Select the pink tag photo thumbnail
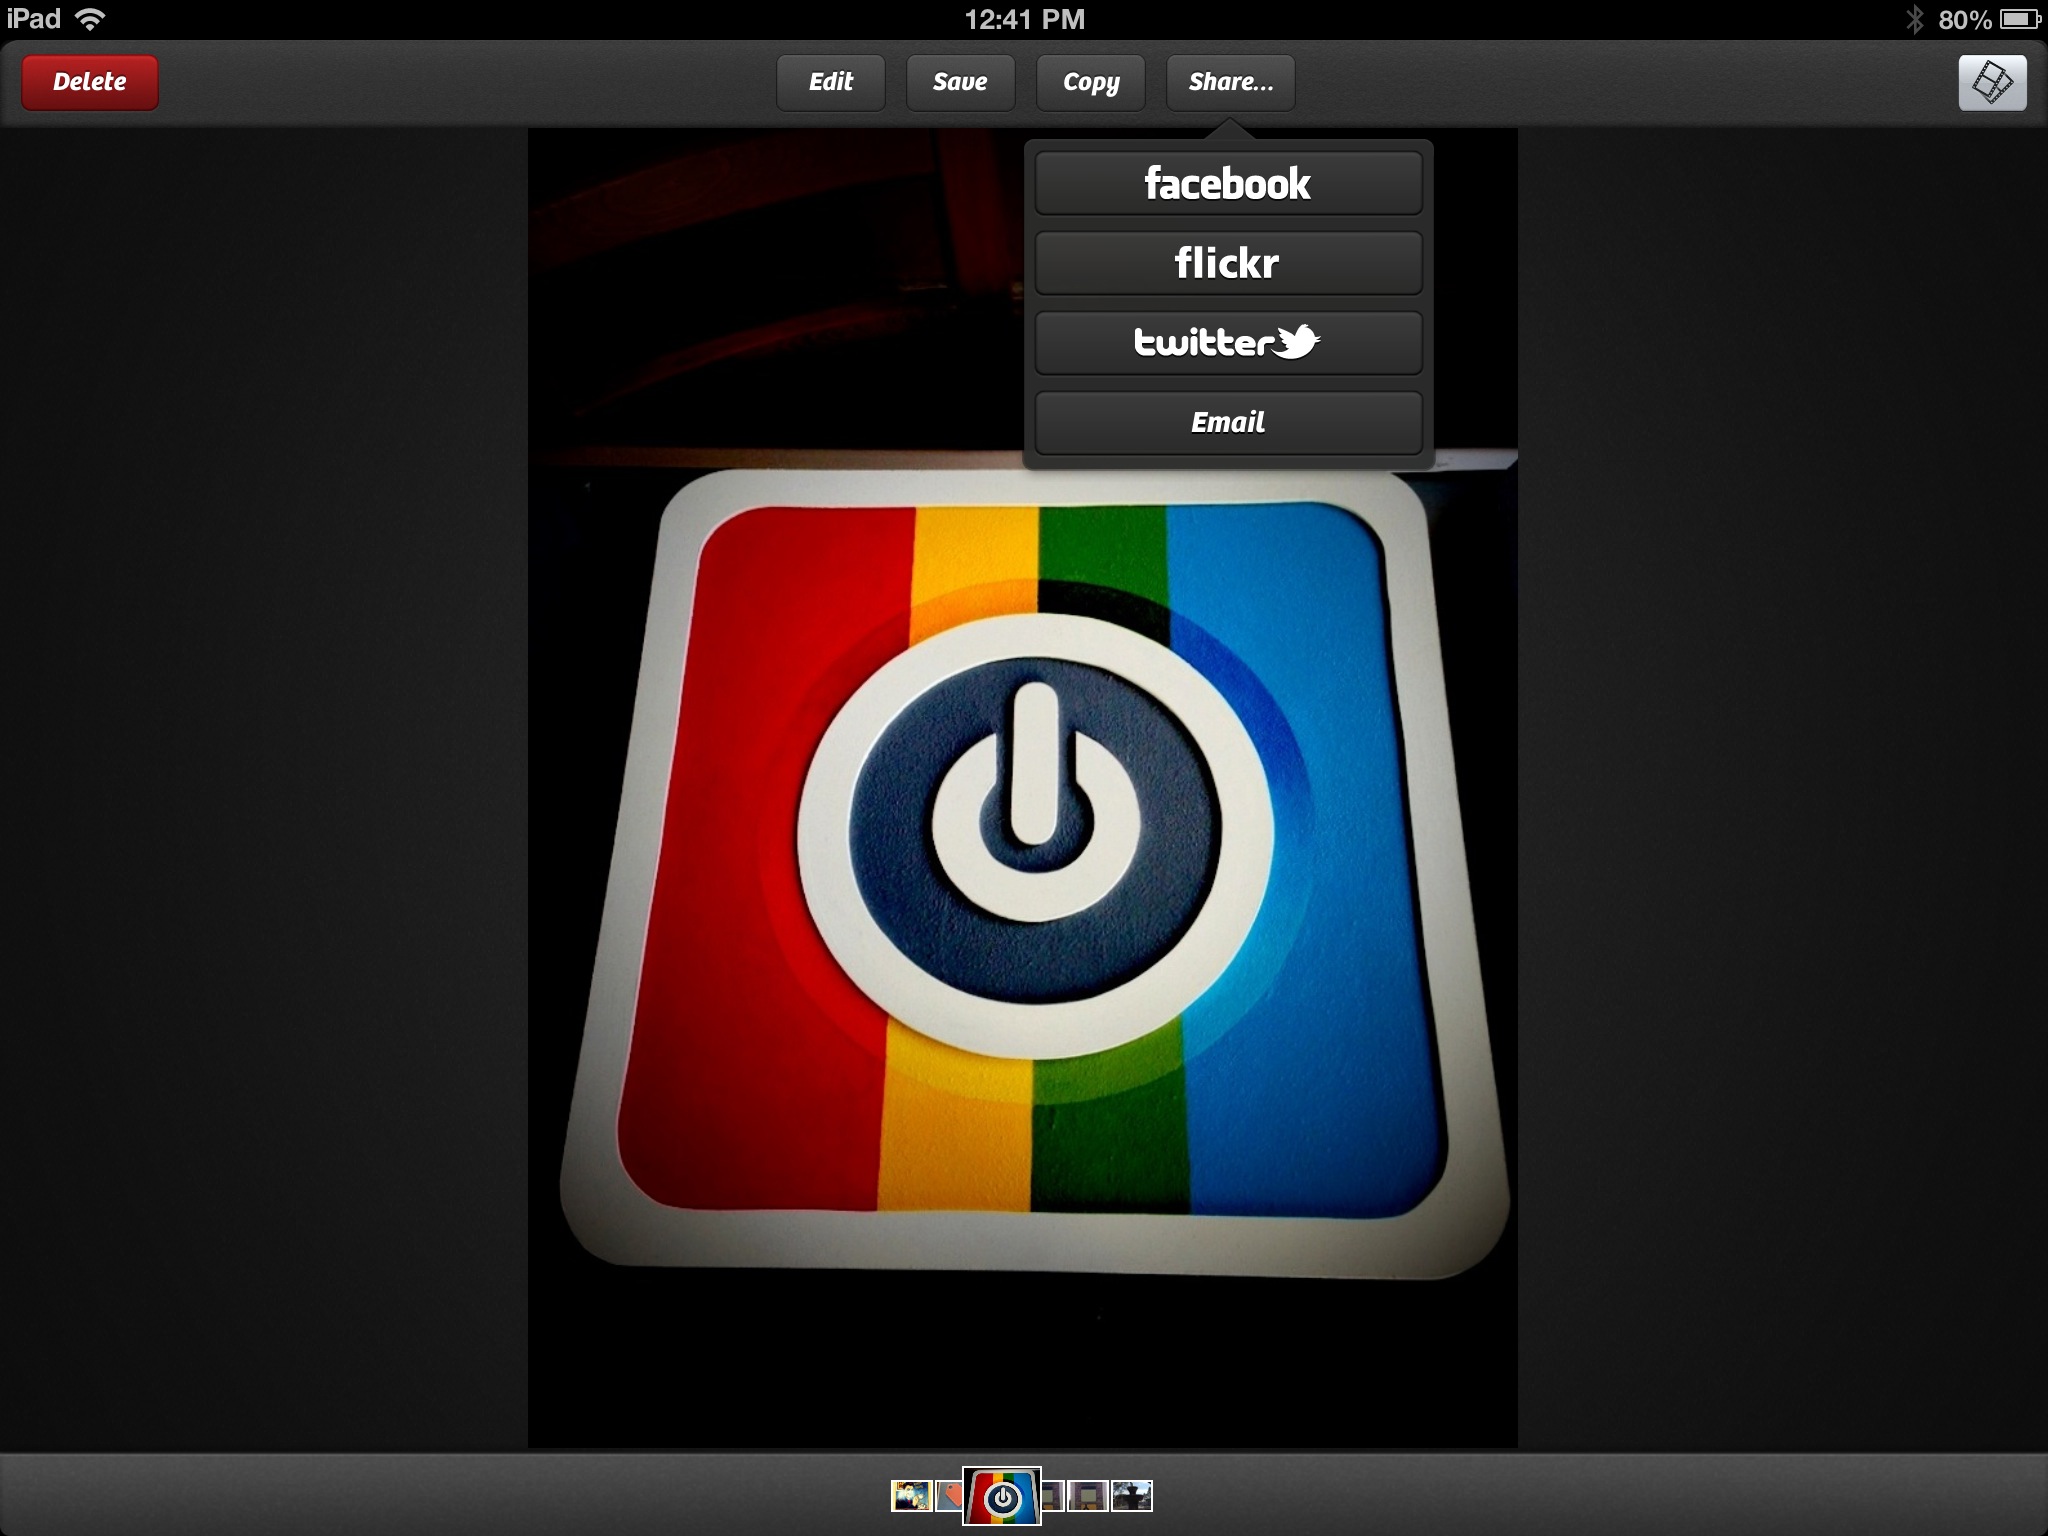 (947, 1496)
